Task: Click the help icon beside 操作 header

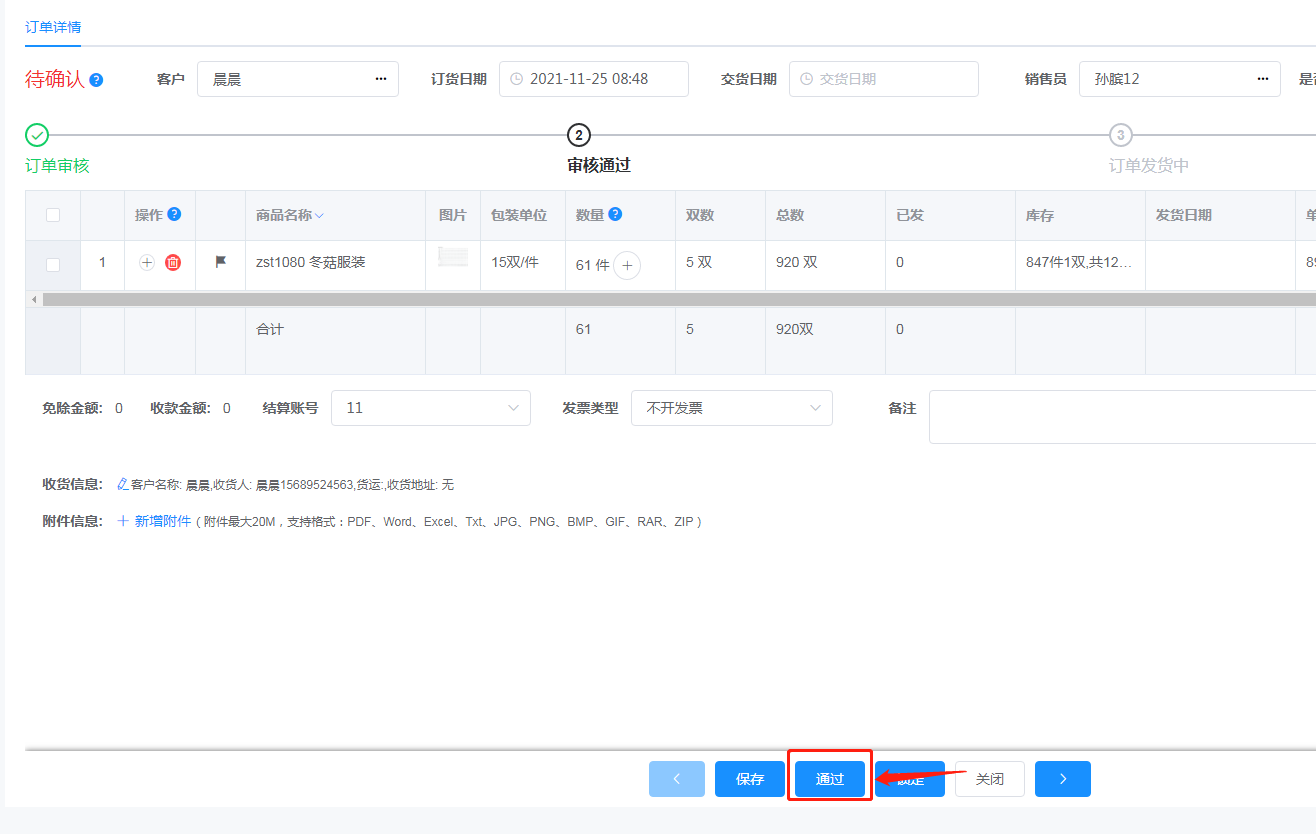Action: [174, 214]
